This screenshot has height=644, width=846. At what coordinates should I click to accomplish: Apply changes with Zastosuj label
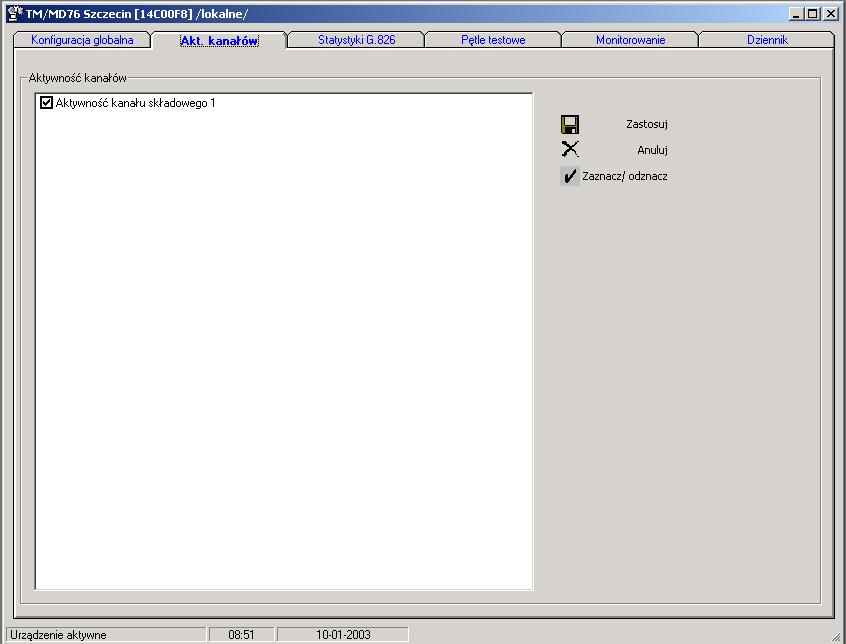647,124
